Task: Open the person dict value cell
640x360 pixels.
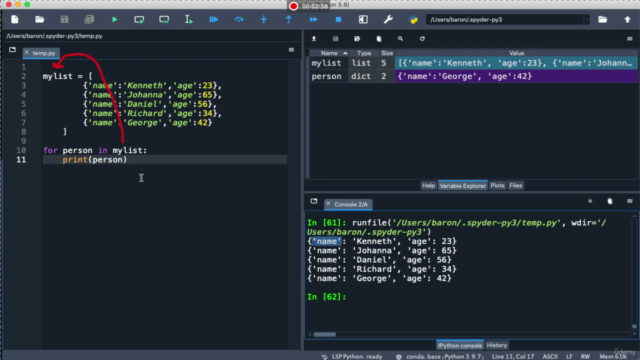Action: [x=516, y=76]
